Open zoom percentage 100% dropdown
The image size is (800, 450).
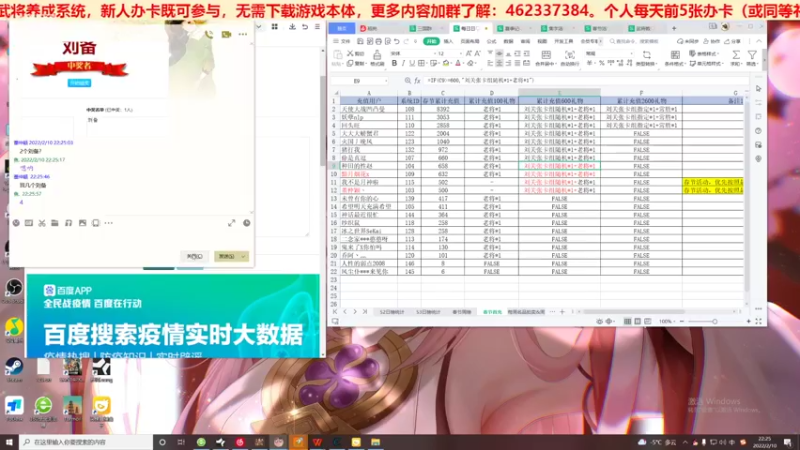665,321
